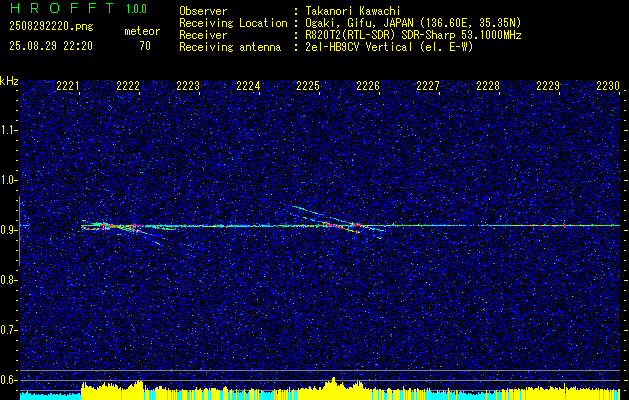Click the HROFFT program title
629x400 pixels.
click(x=62, y=8)
